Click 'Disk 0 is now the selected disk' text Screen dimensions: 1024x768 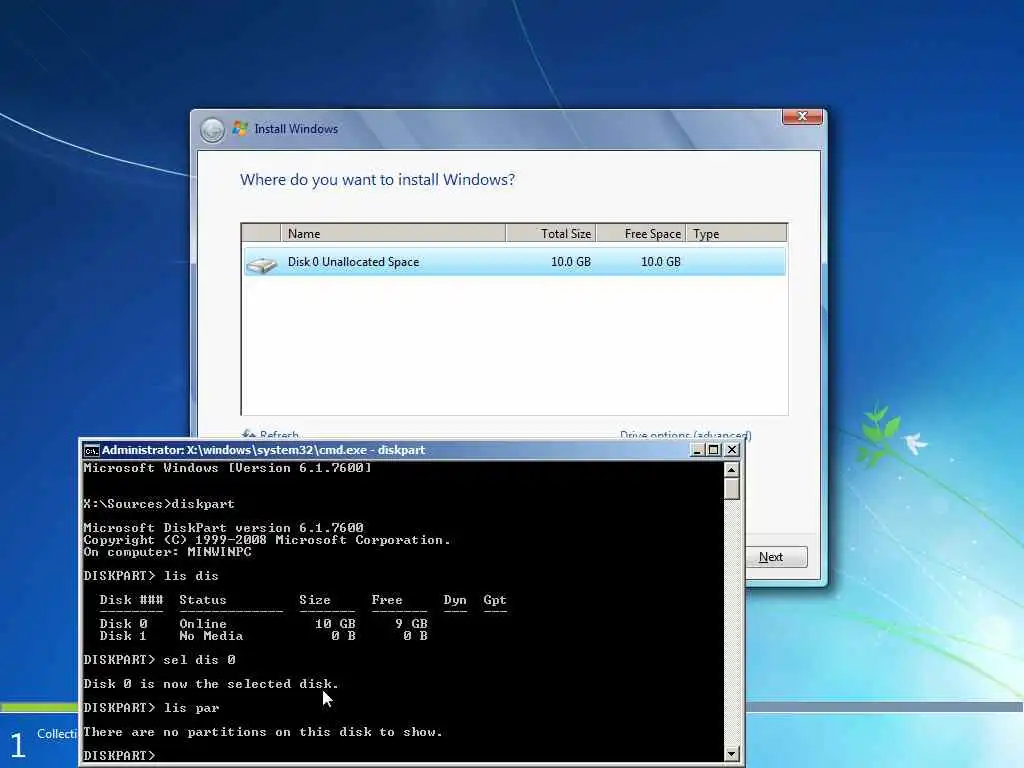(x=211, y=684)
